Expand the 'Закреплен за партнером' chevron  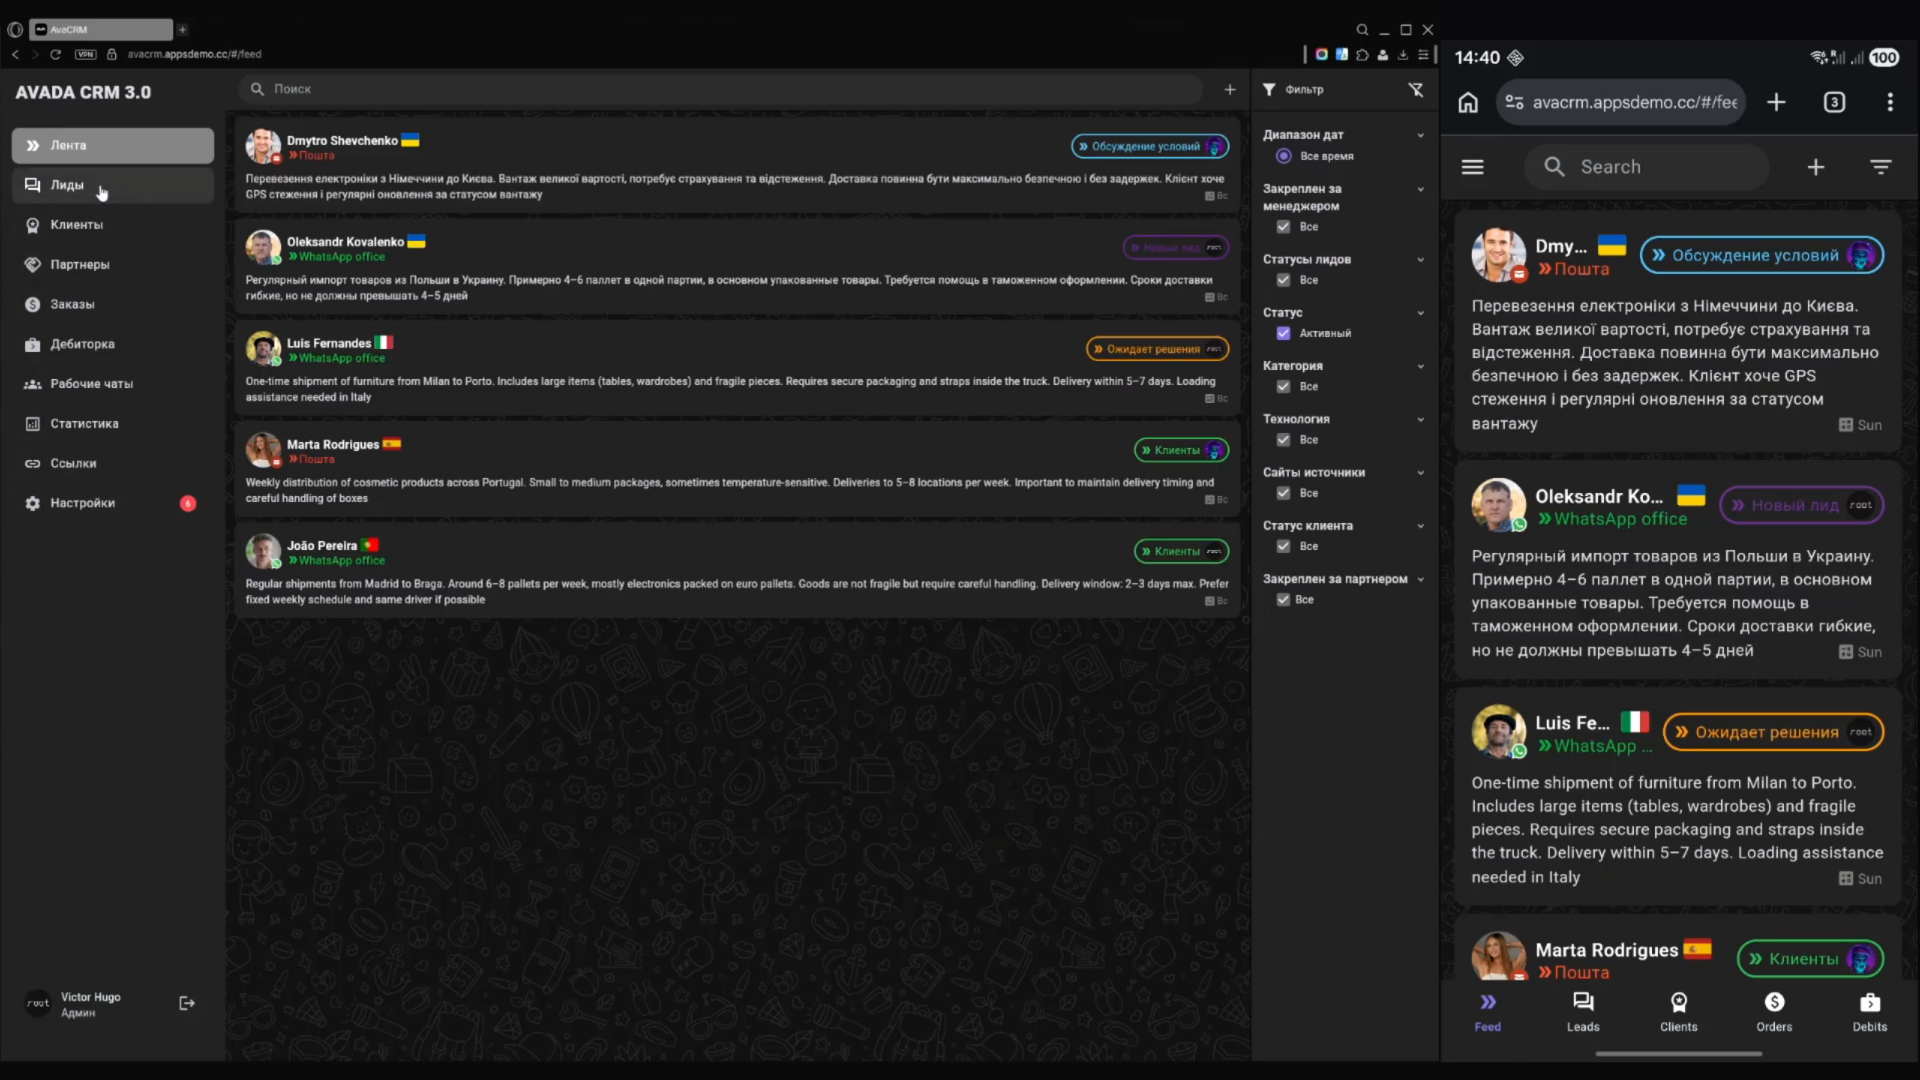pyautogui.click(x=1420, y=579)
